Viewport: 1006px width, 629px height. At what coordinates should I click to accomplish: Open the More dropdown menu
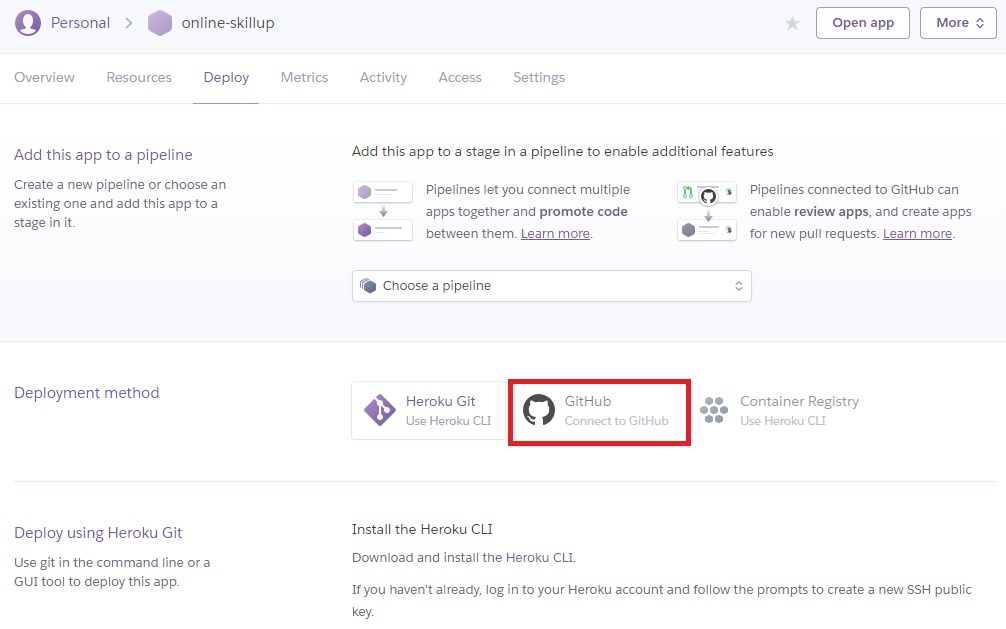coord(958,23)
